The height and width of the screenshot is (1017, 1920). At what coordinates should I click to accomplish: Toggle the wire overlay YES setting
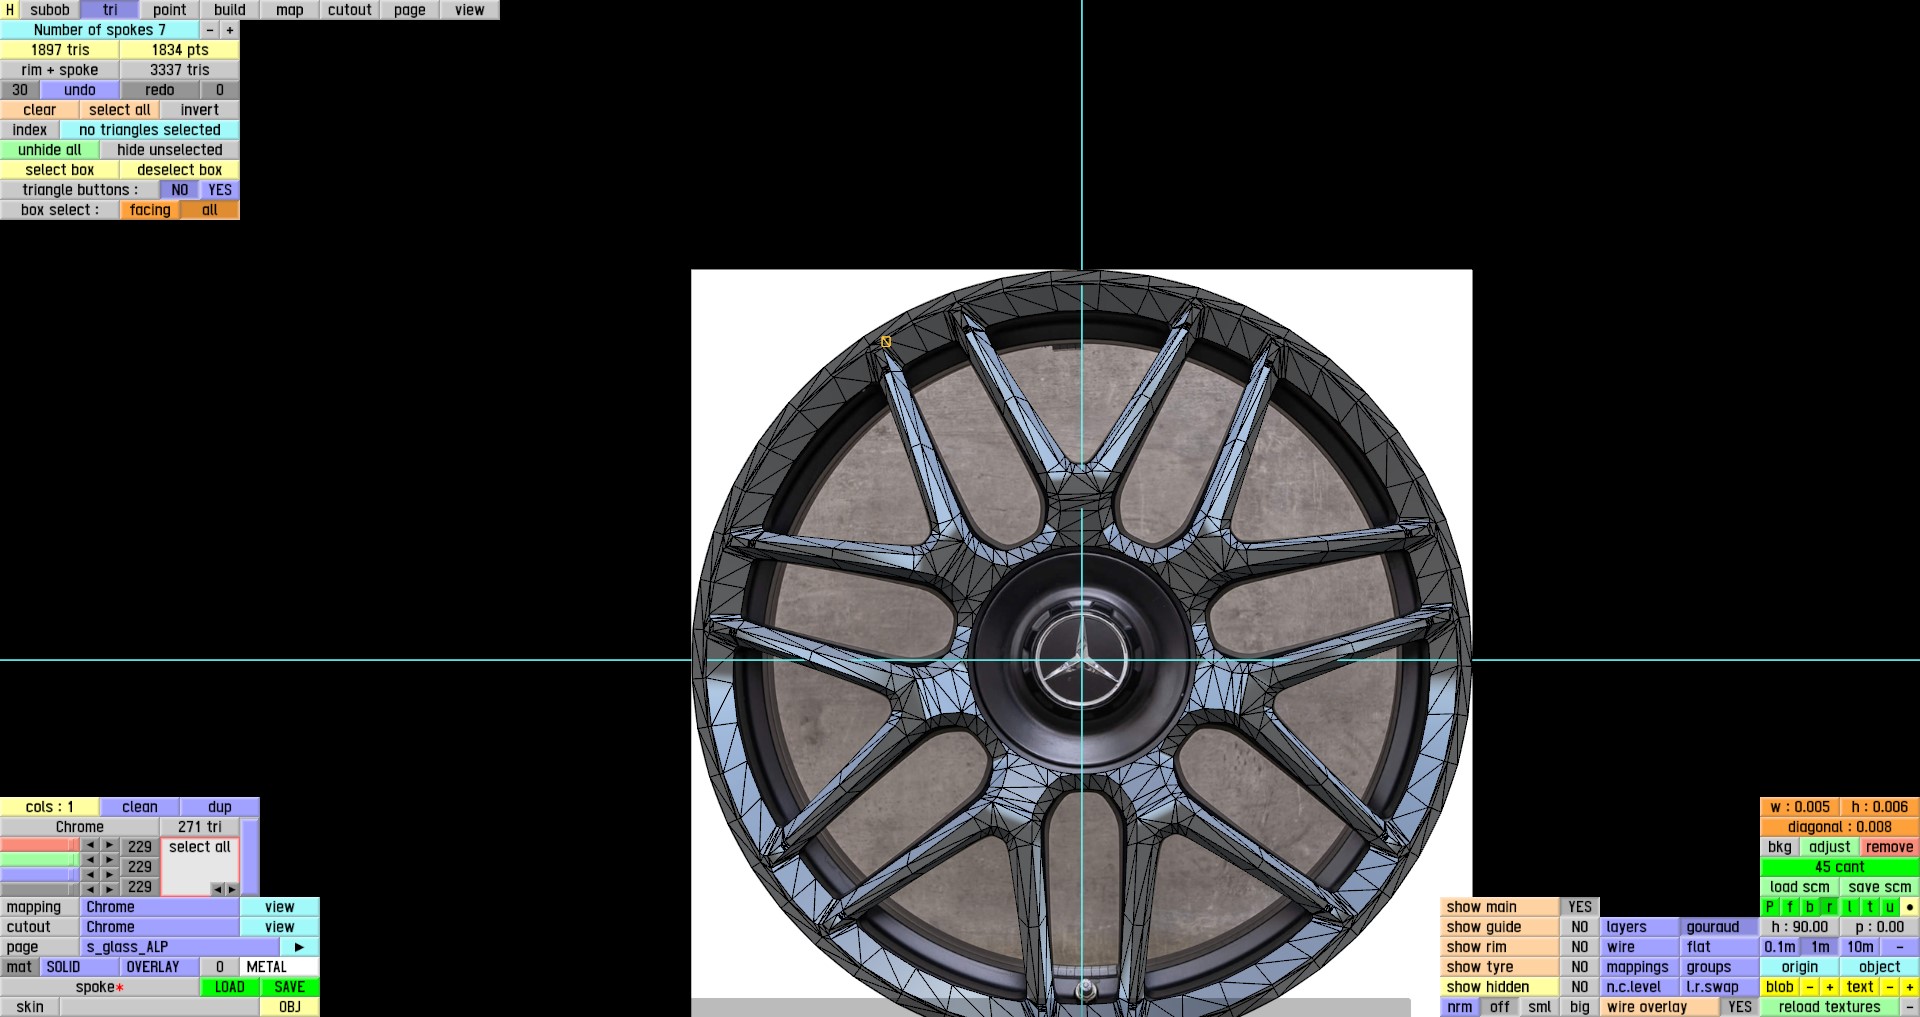[1740, 1007]
